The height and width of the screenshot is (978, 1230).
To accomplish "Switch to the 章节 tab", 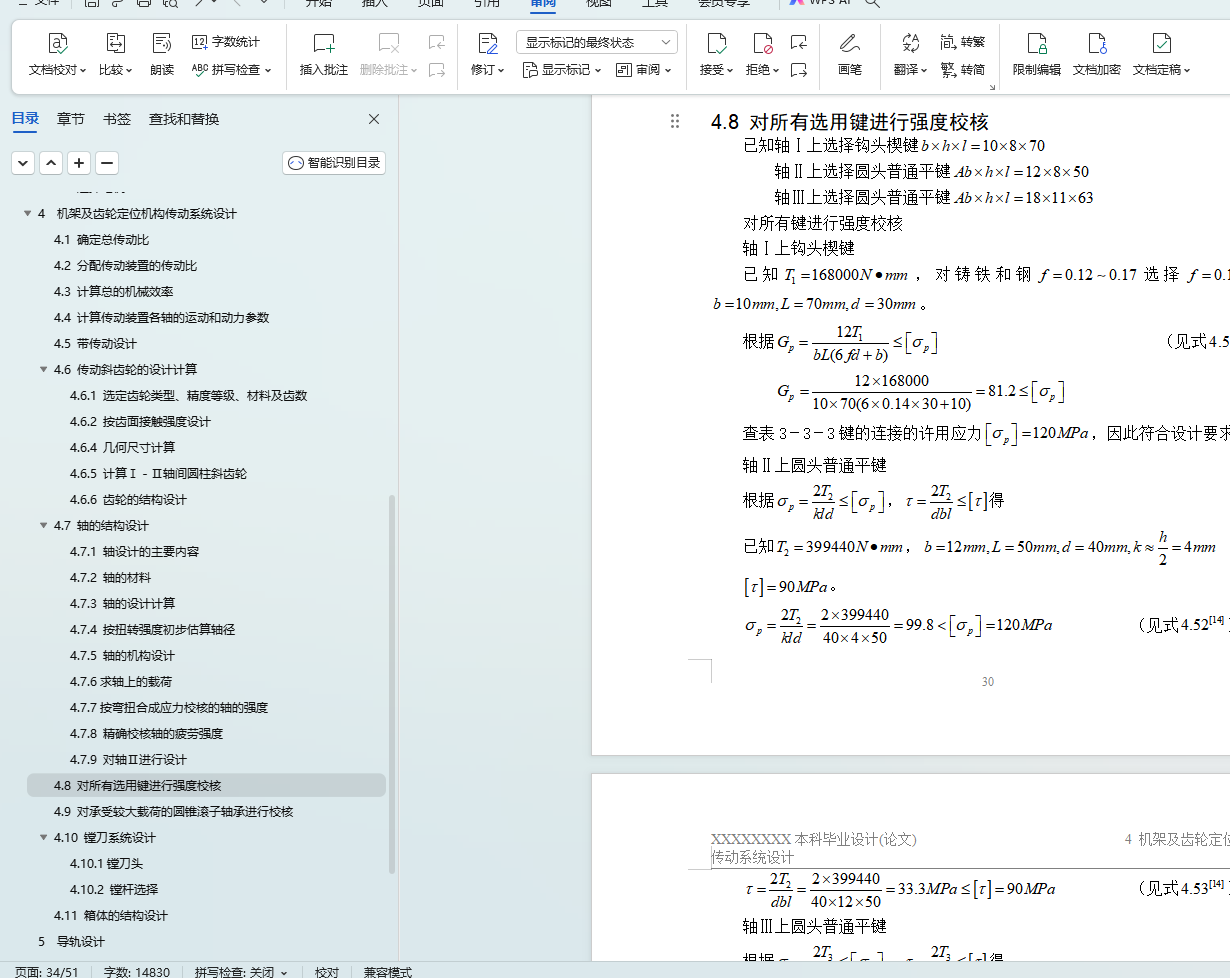I will tap(71, 119).
